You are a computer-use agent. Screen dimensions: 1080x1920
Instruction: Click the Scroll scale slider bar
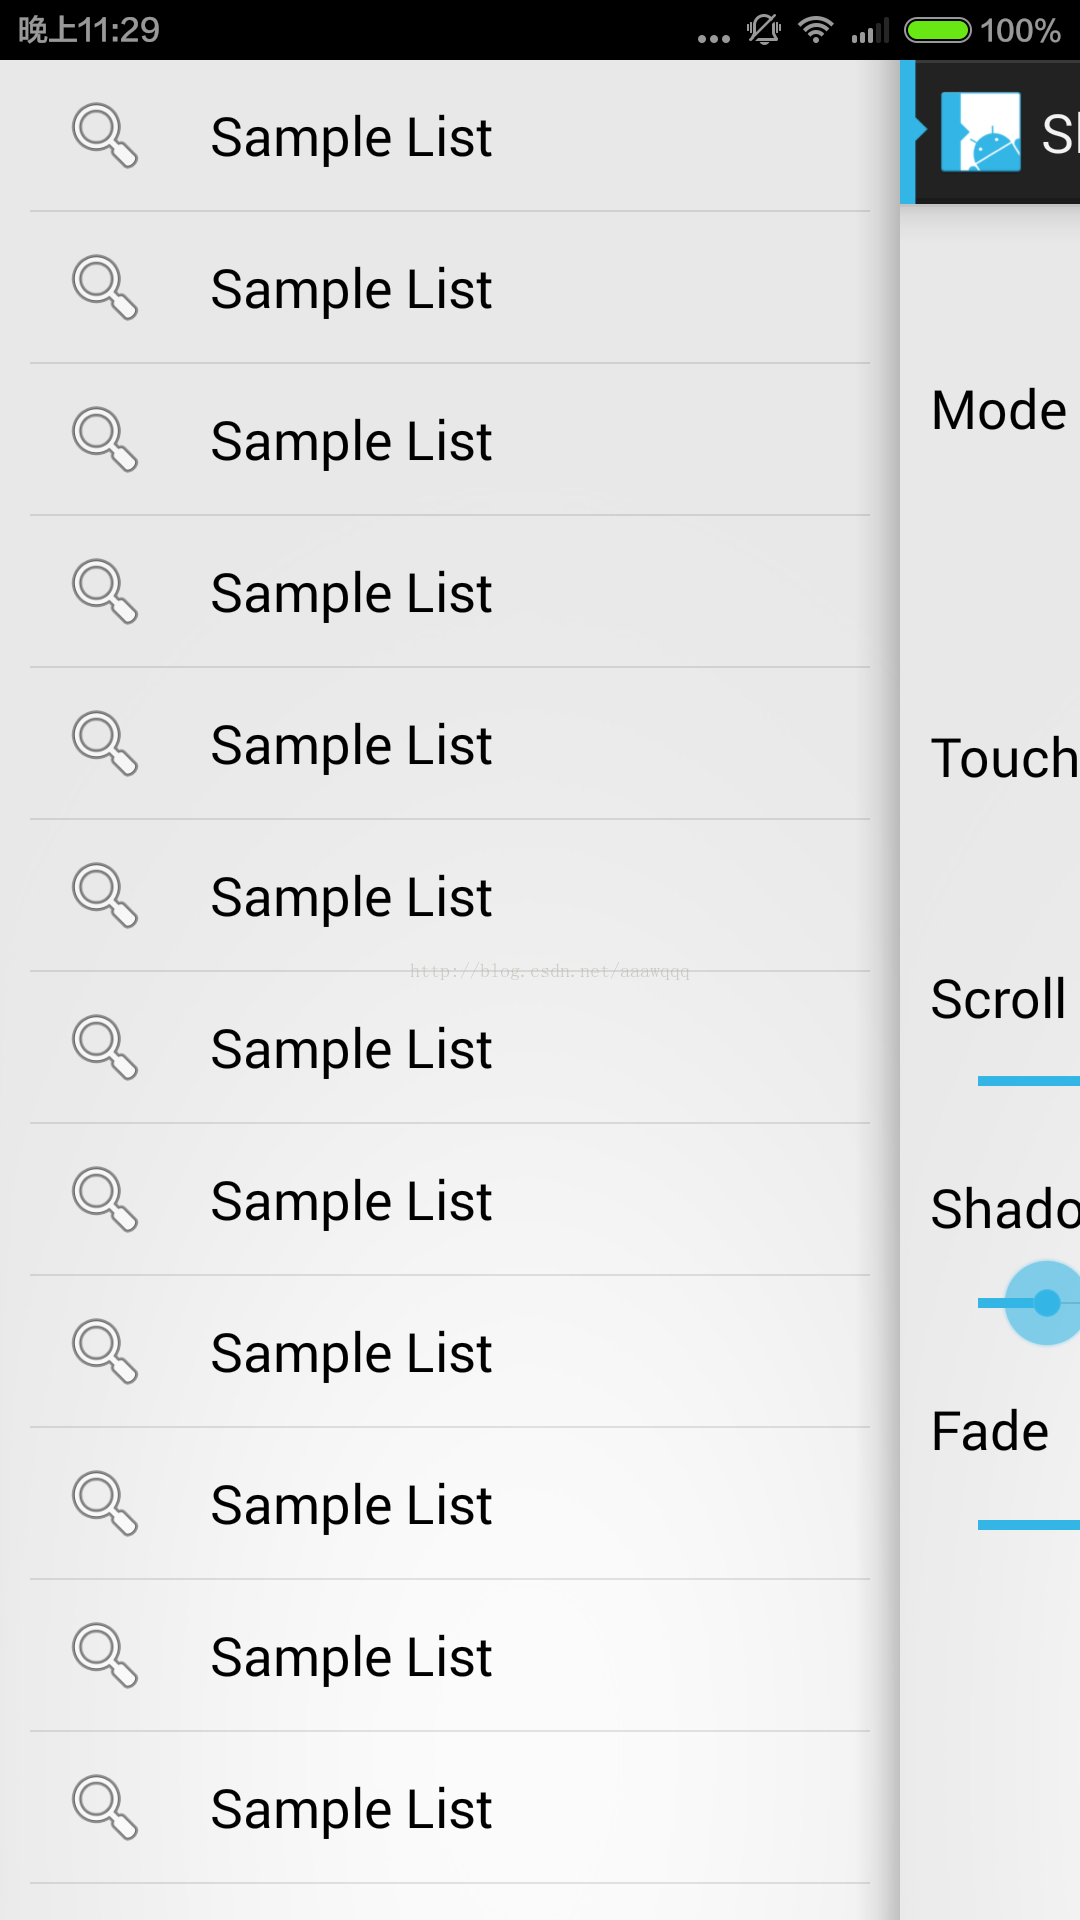coord(1029,1081)
